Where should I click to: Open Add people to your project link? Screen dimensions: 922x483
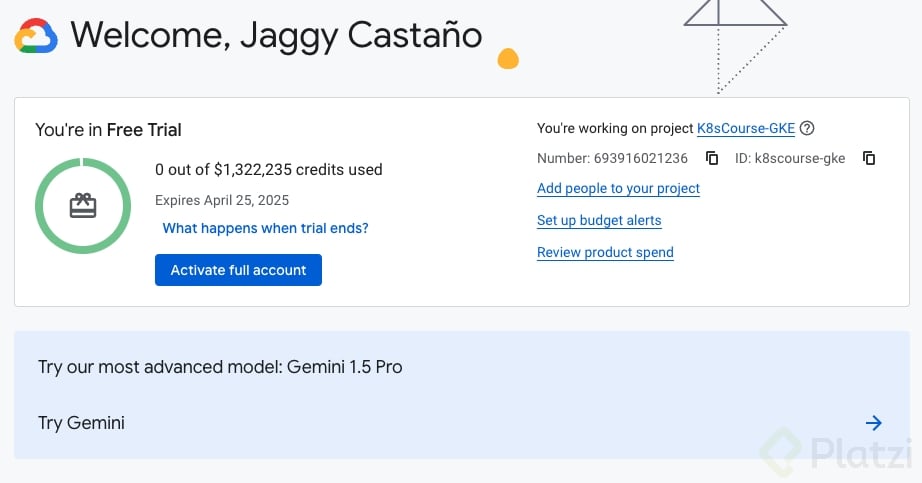coord(618,188)
